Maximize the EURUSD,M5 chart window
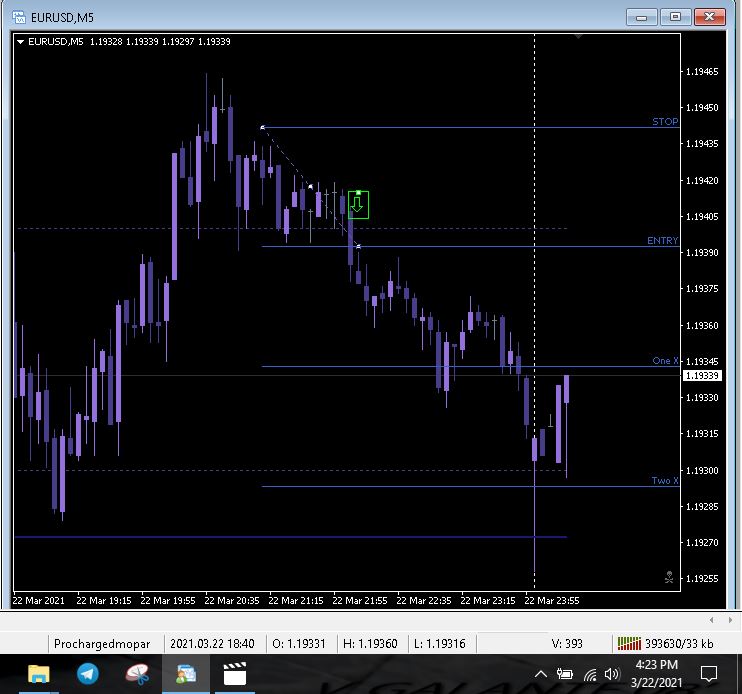Screen dimensions: 742x694 click(675, 17)
